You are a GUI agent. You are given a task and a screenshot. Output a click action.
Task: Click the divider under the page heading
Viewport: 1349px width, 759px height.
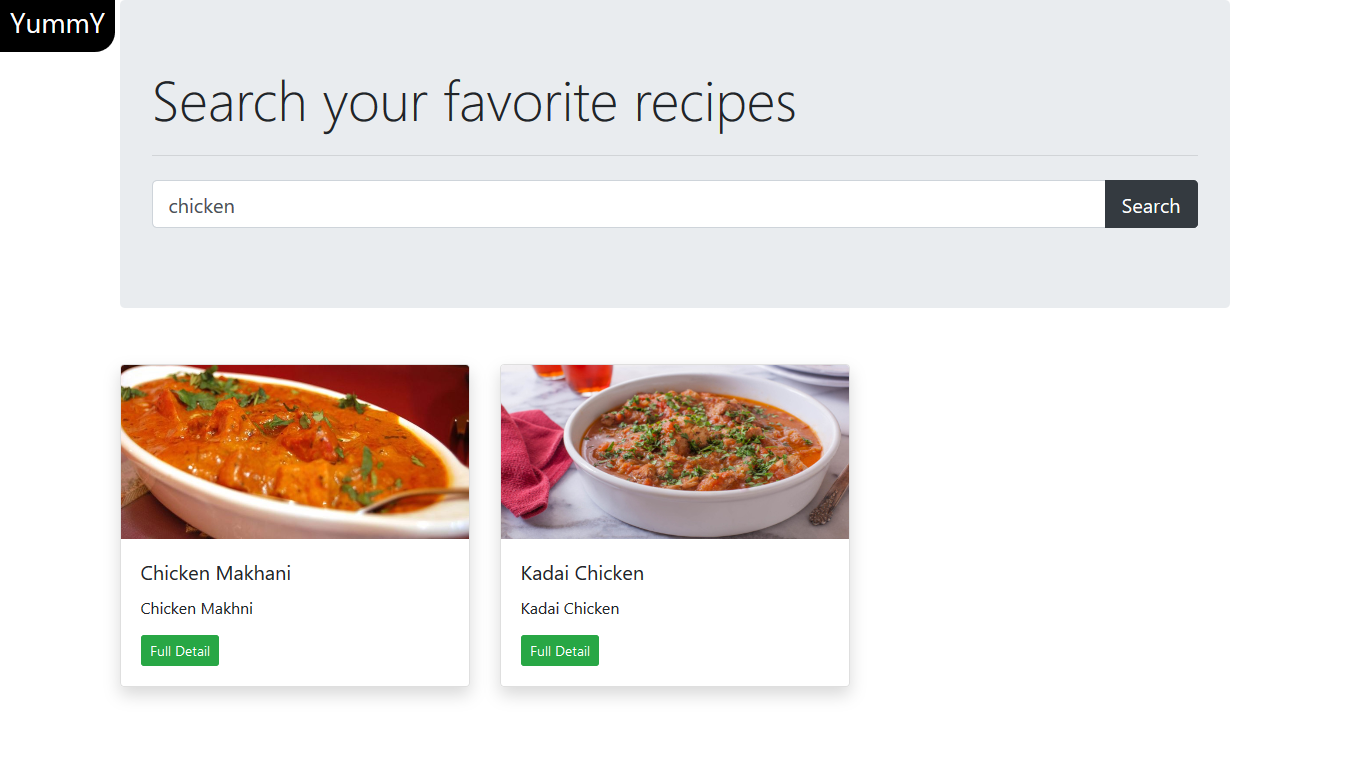pyautogui.click(x=674, y=154)
